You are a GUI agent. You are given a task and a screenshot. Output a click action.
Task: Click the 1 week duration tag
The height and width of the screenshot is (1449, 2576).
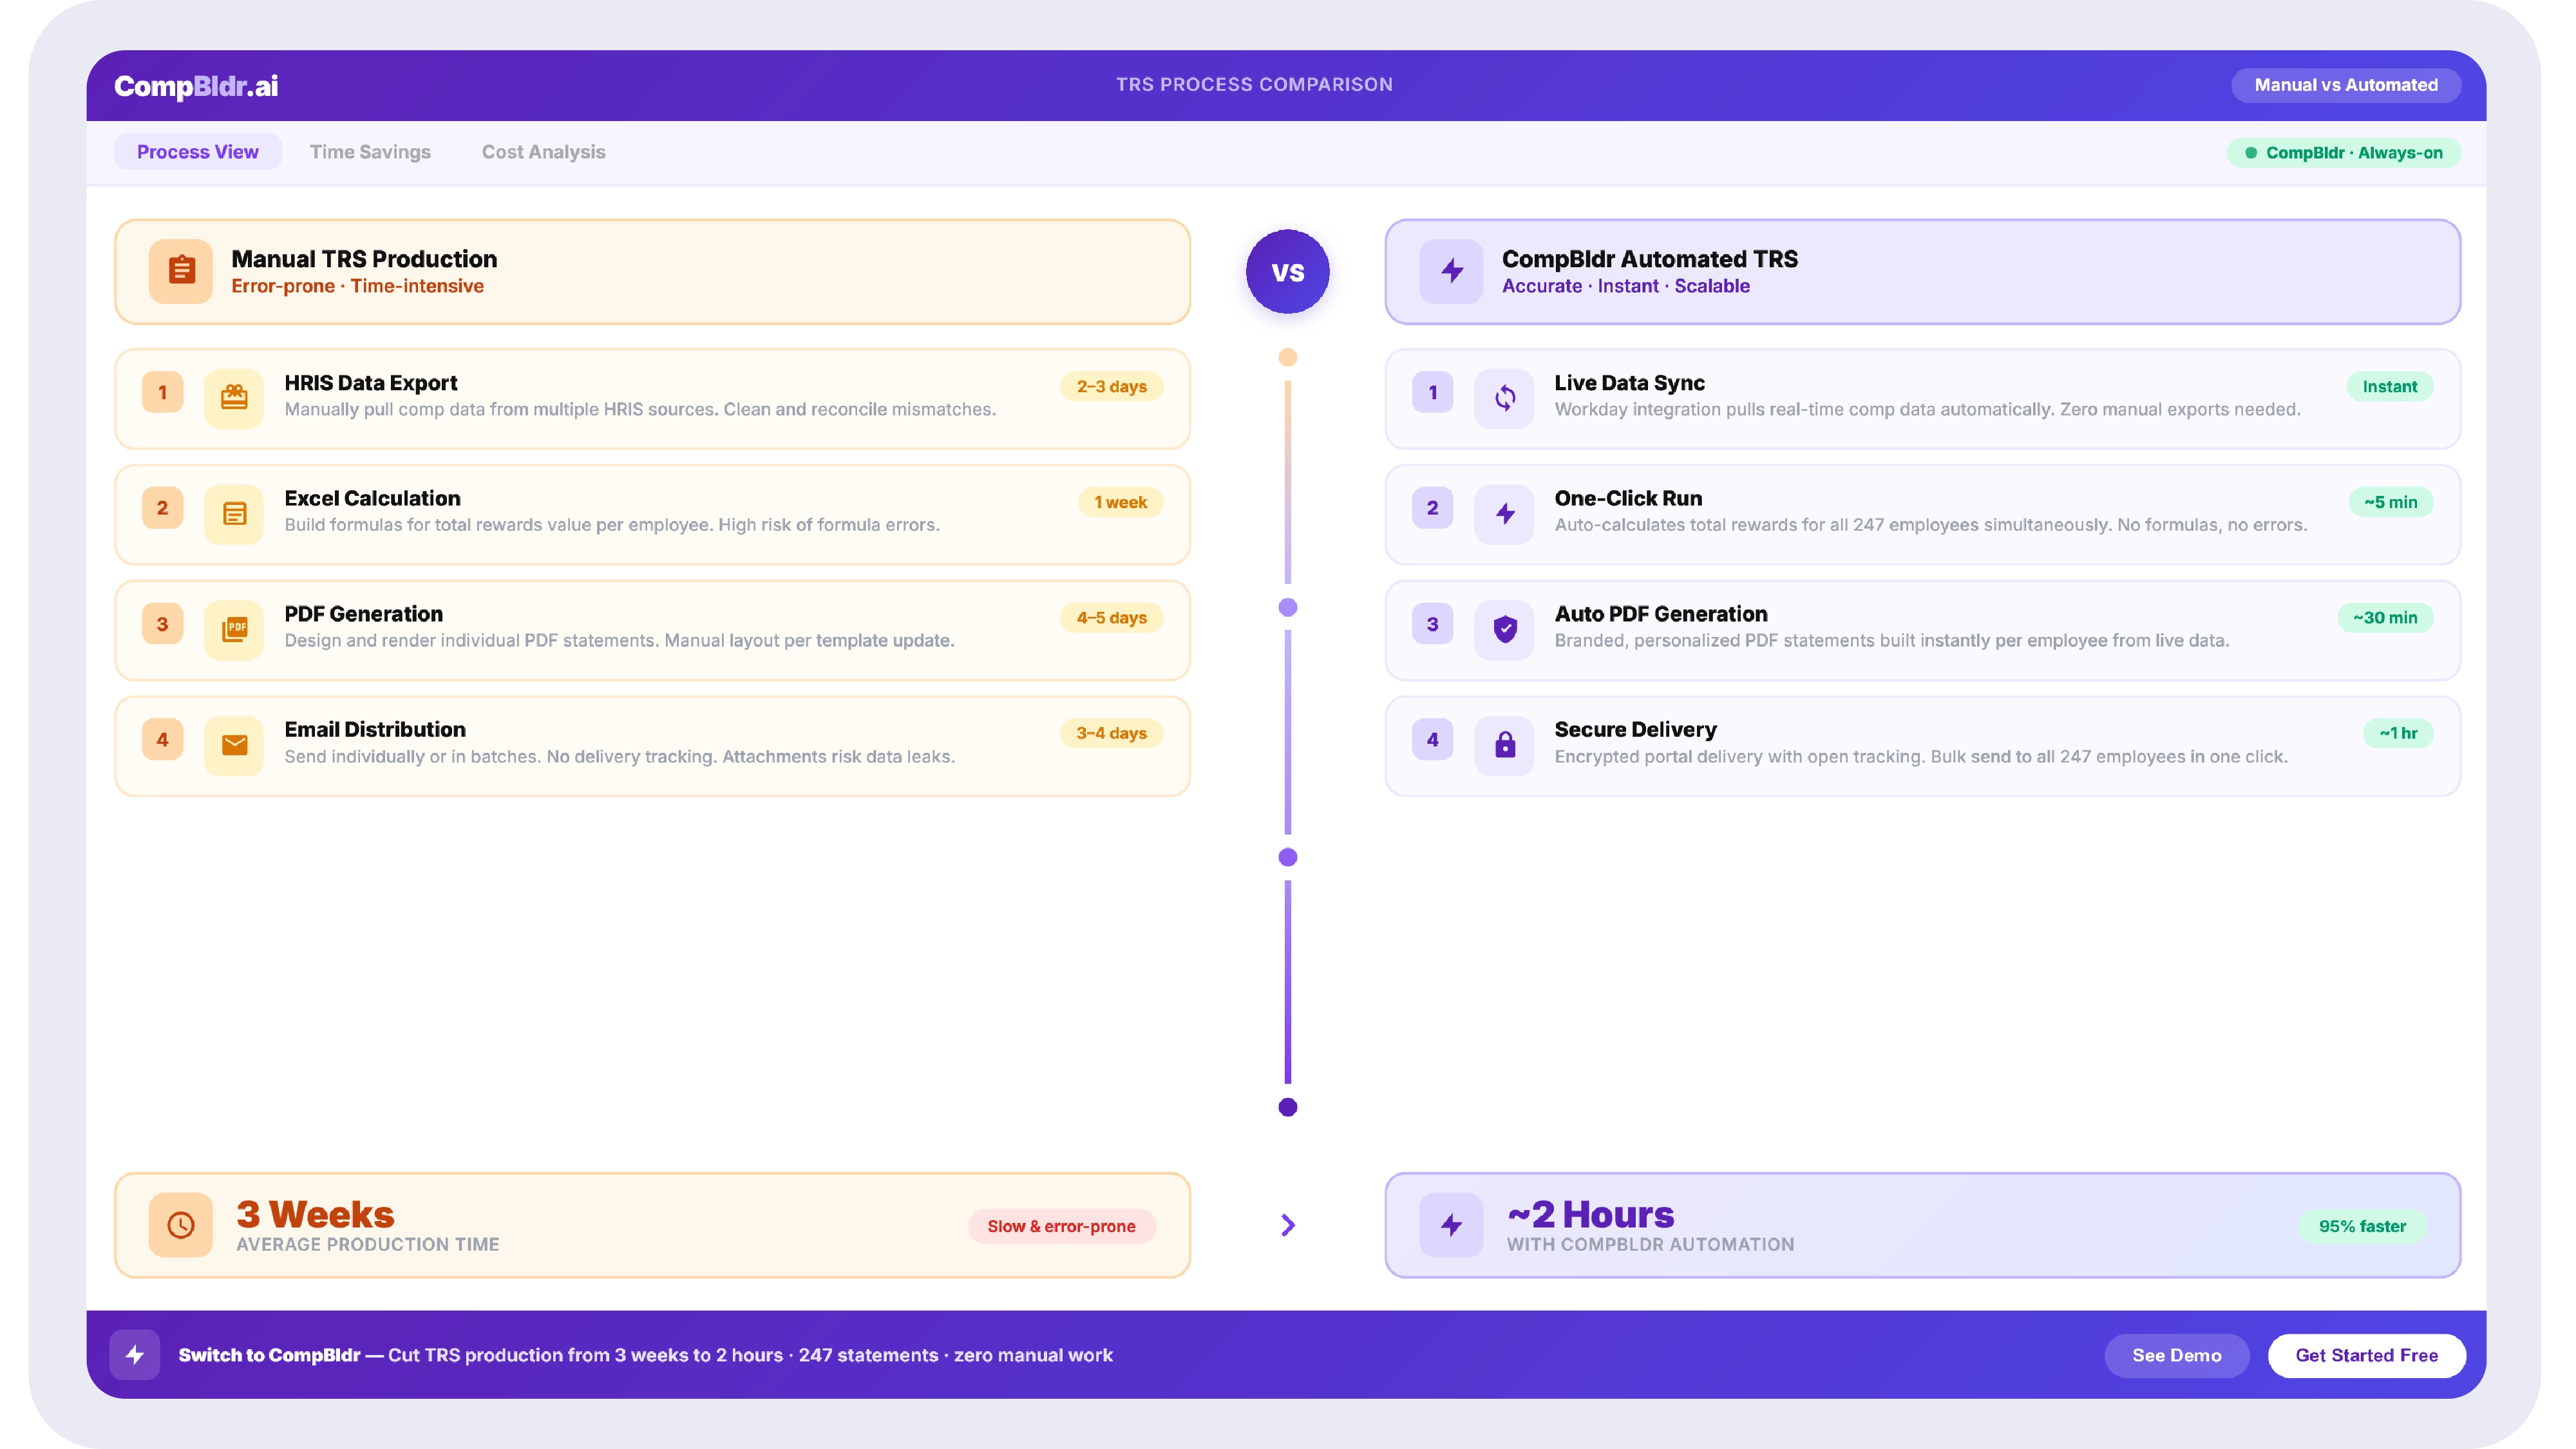1120,502
